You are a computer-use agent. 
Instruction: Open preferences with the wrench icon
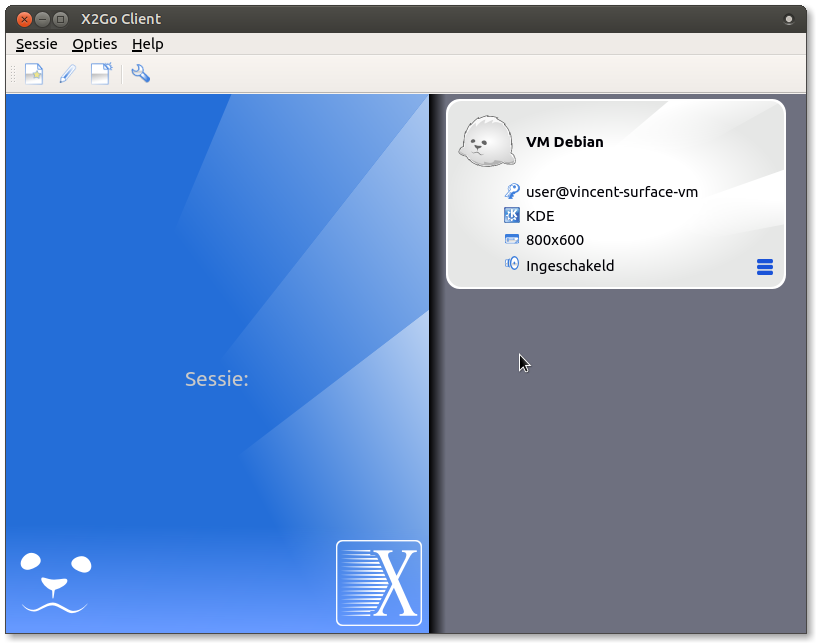141,74
